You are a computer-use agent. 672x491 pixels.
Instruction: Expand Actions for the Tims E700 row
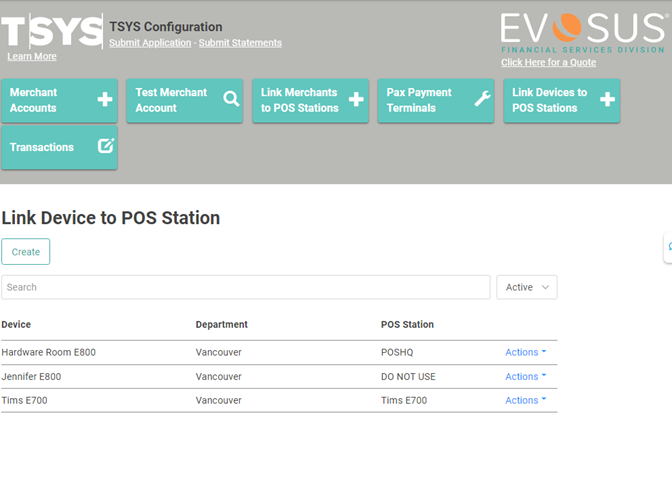[525, 400]
